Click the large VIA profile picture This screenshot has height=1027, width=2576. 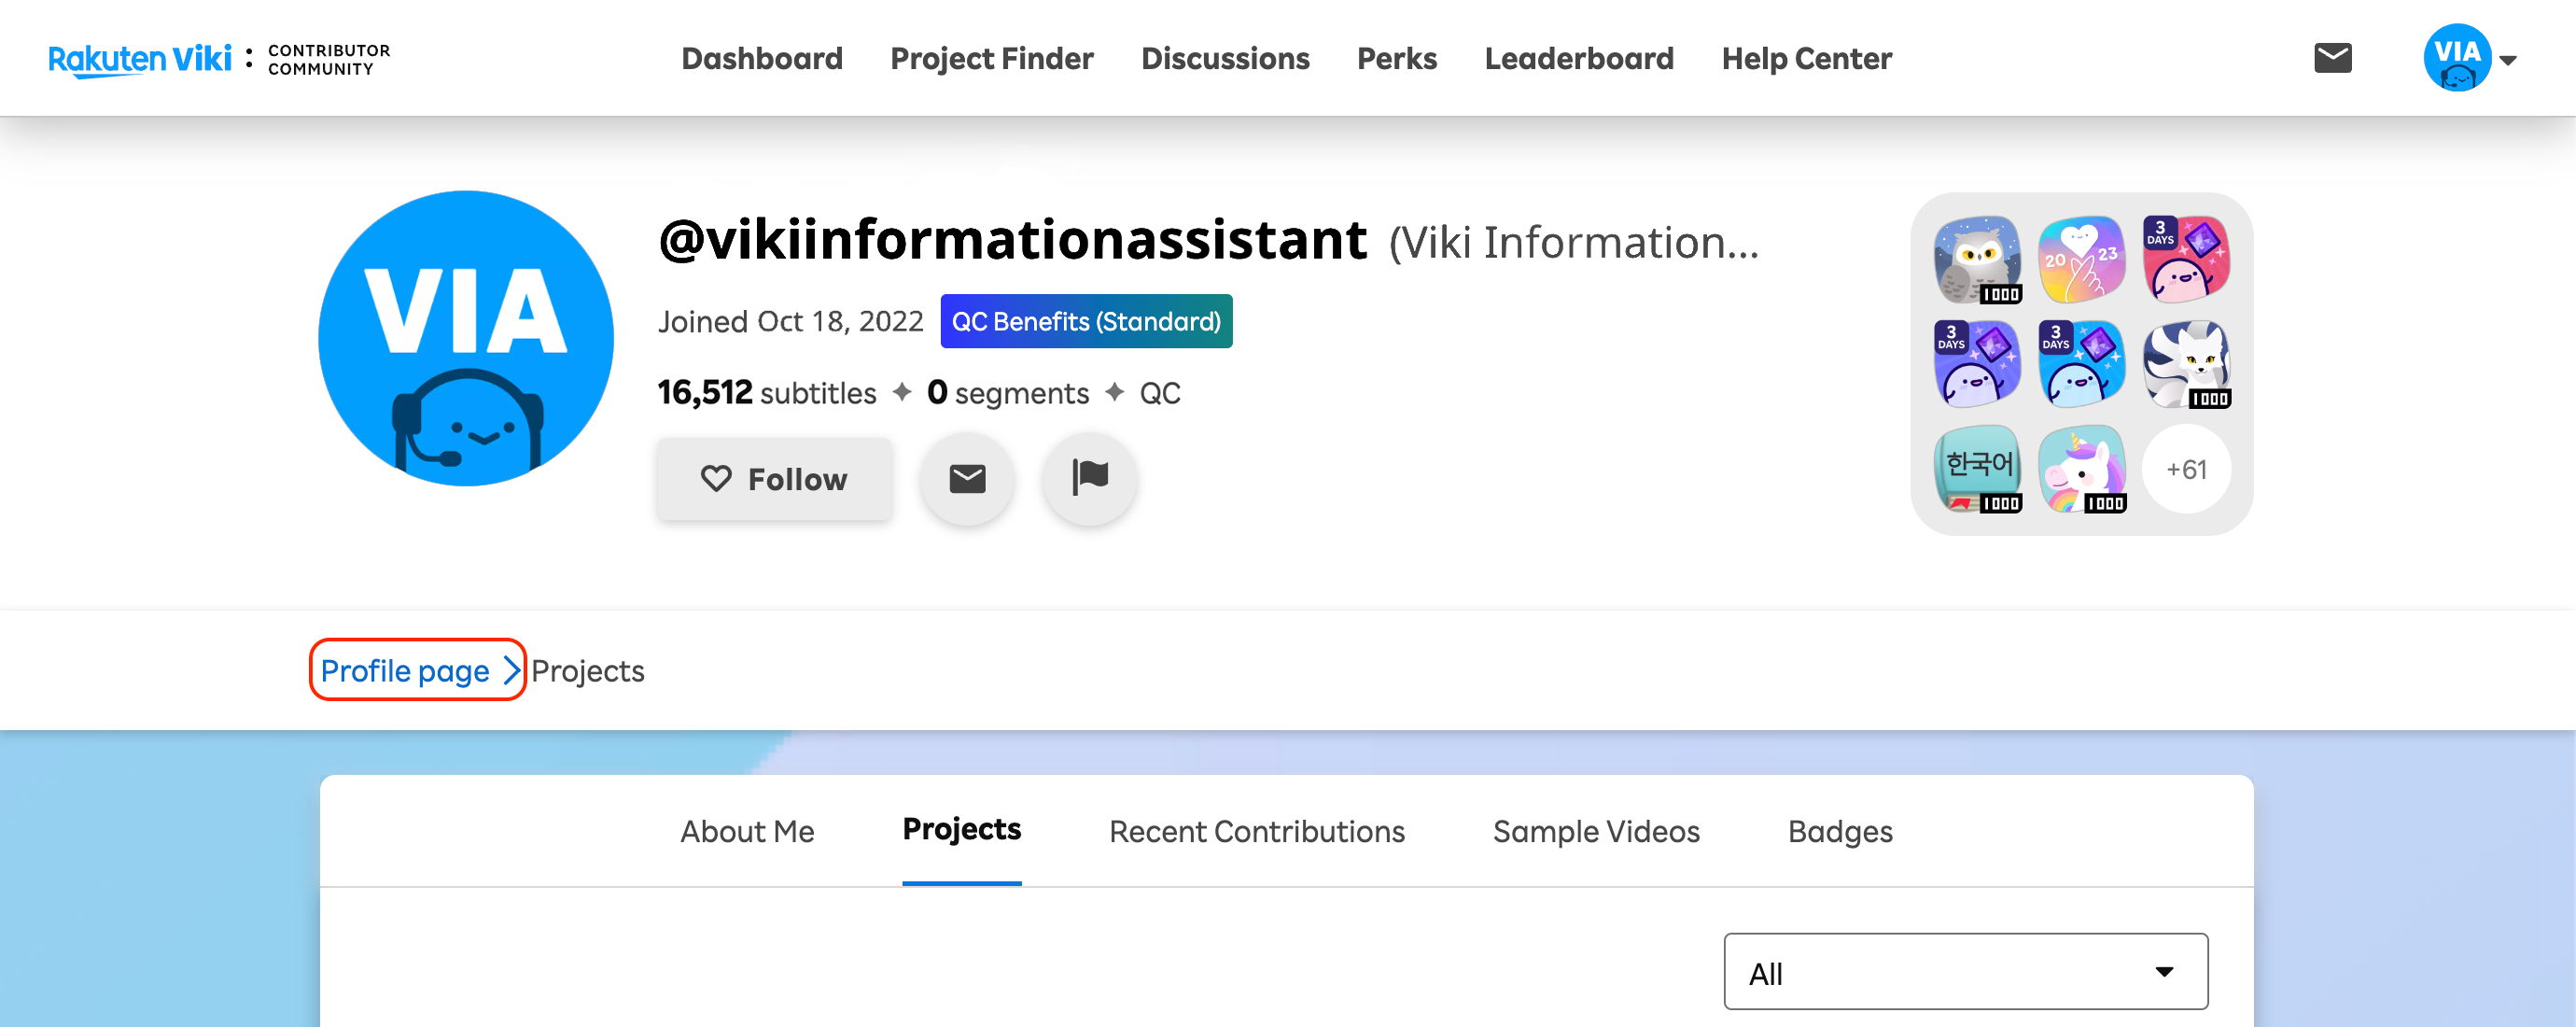coord(466,338)
